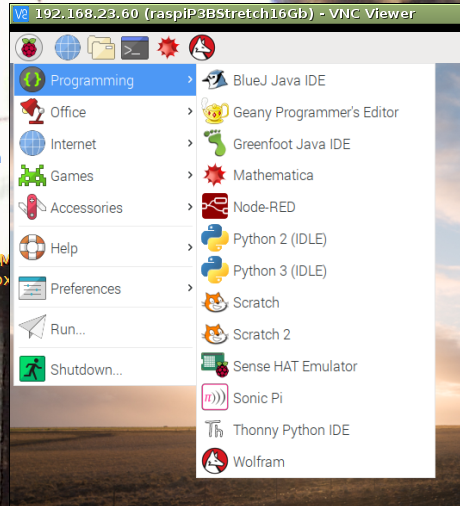The image size is (460, 506).
Task: Open the Preferences menu category
Action: point(105,288)
